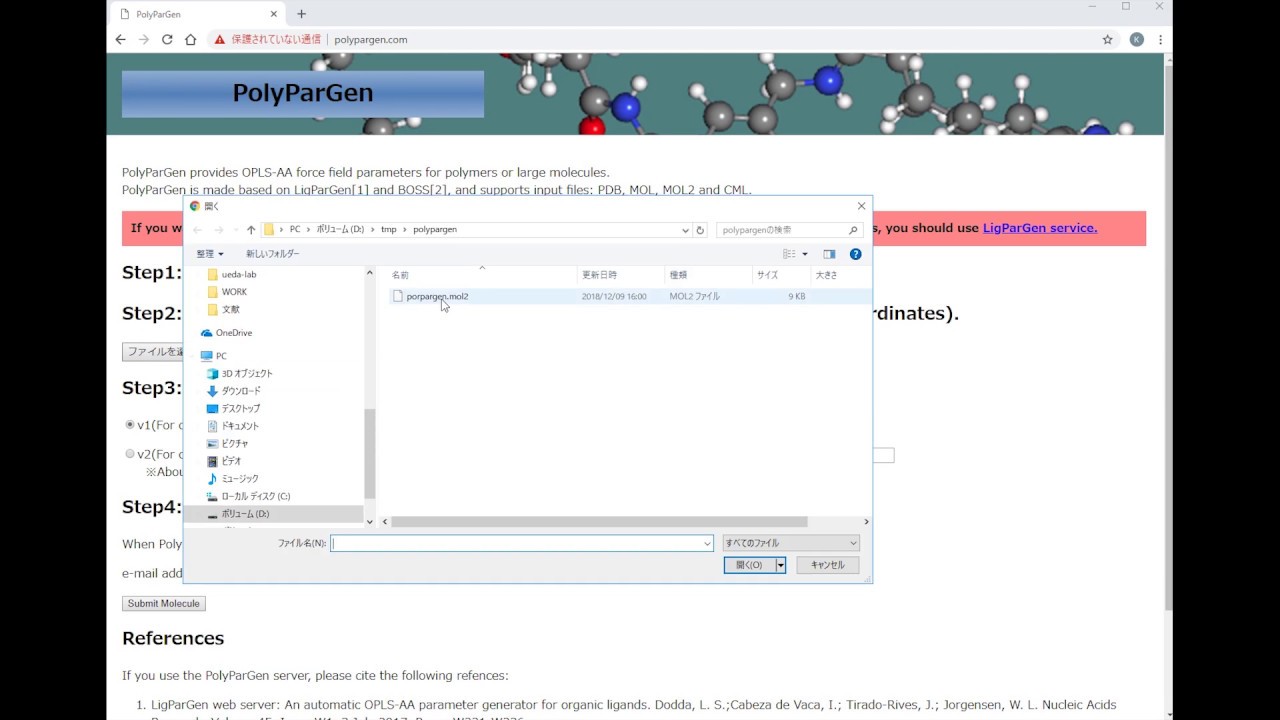Click the polypargen search field

782,230
